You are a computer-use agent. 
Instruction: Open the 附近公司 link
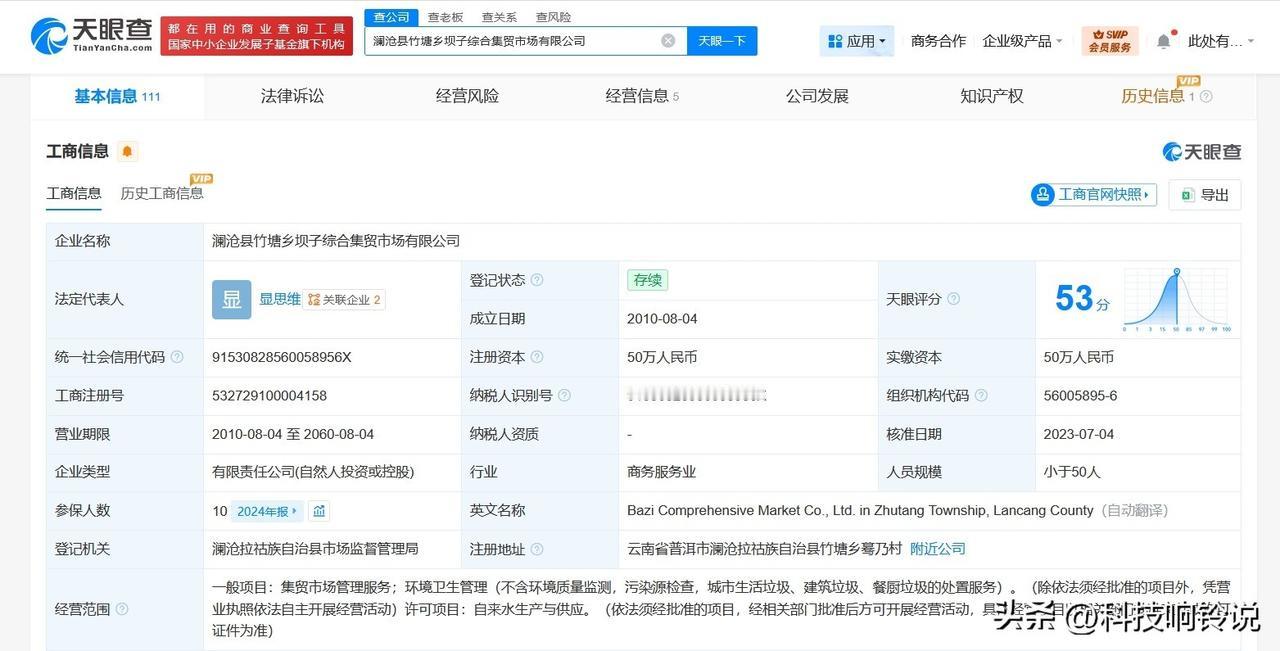coord(937,548)
